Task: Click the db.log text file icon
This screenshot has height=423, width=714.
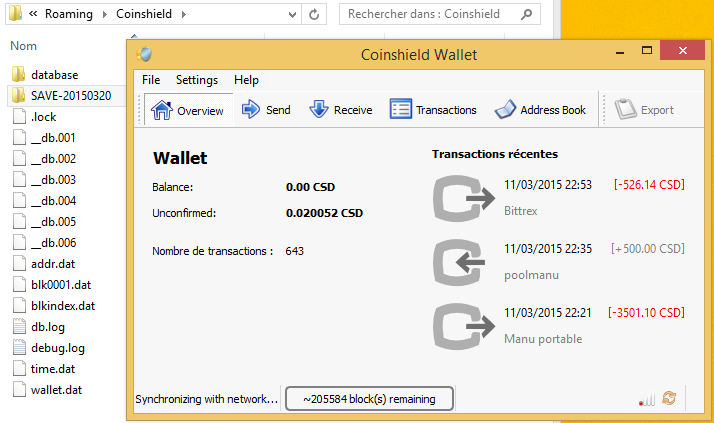Action: tap(19, 326)
